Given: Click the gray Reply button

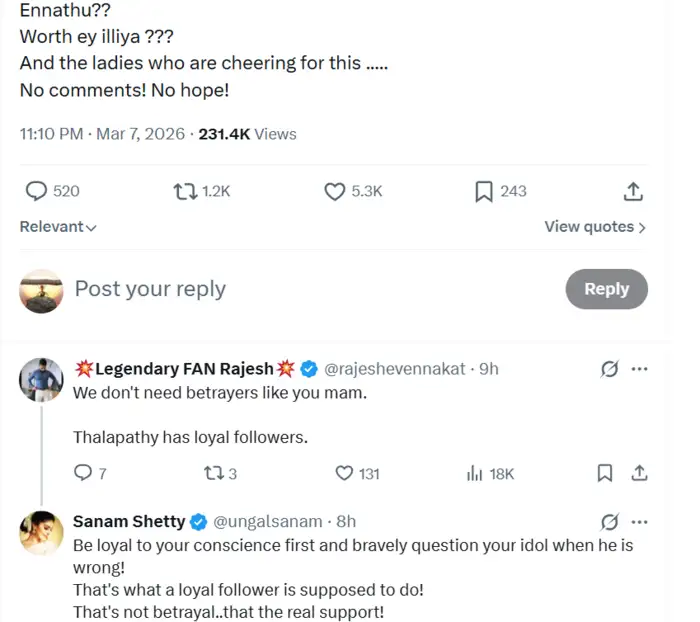Looking at the screenshot, I should [x=606, y=289].
